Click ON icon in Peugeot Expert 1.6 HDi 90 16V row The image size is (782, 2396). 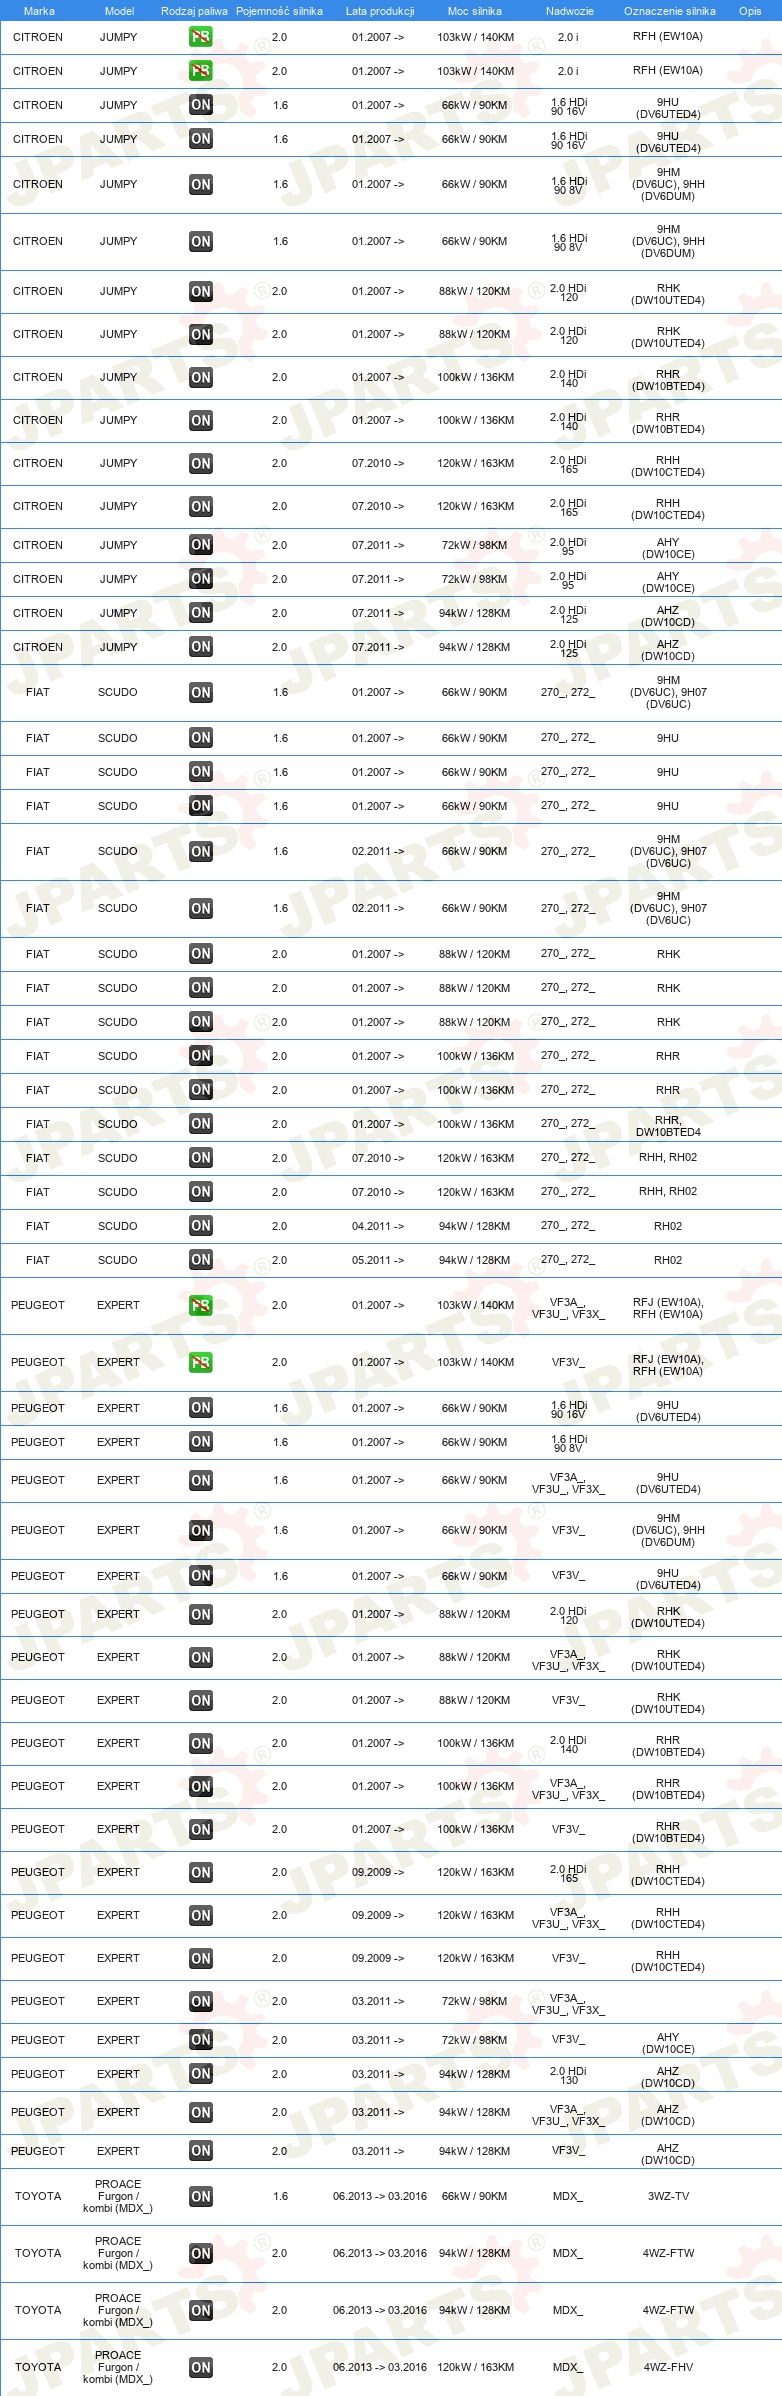click(201, 1408)
